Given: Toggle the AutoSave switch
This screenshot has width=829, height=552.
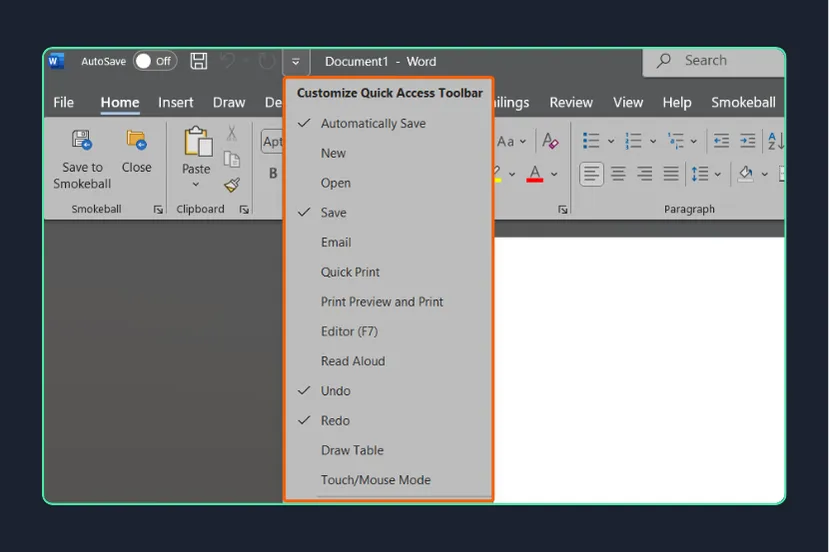Looking at the screenshot, I should (x=155, y=61).
